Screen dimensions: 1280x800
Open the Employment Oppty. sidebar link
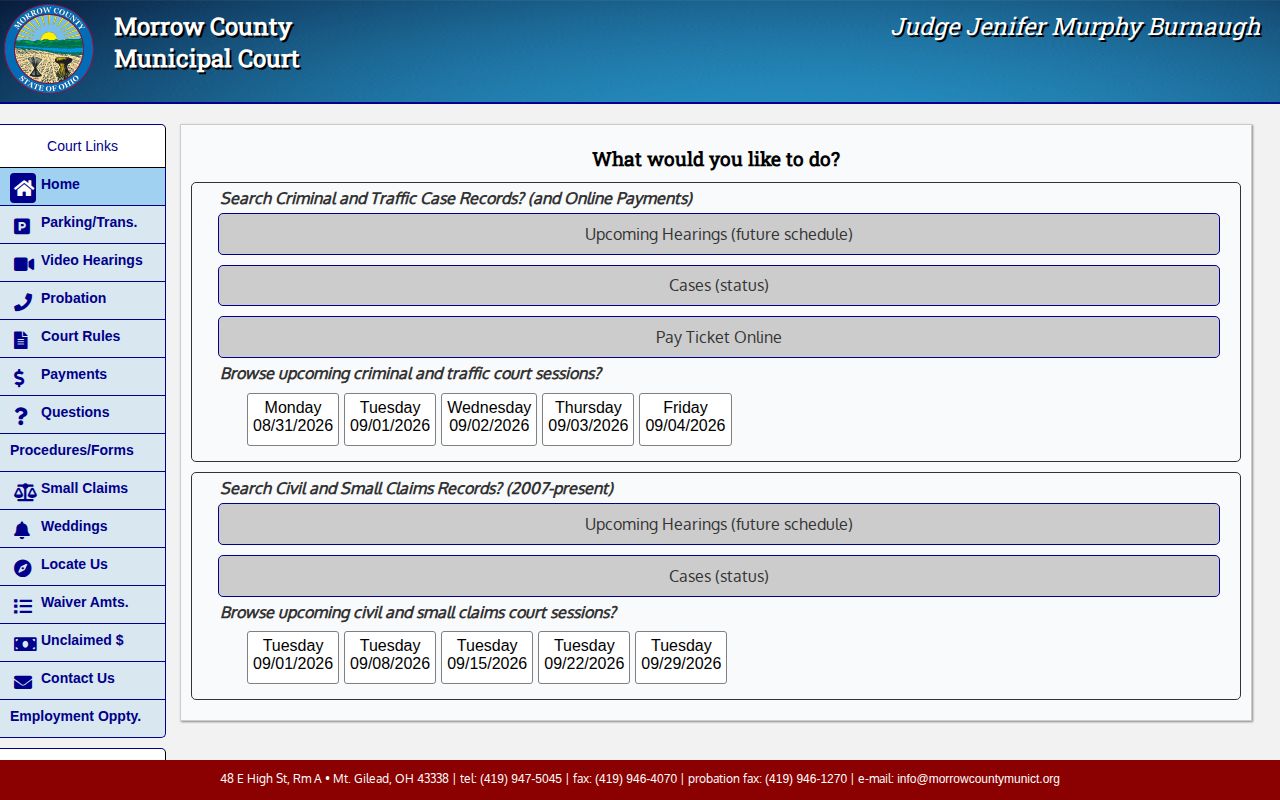point(83,718)
